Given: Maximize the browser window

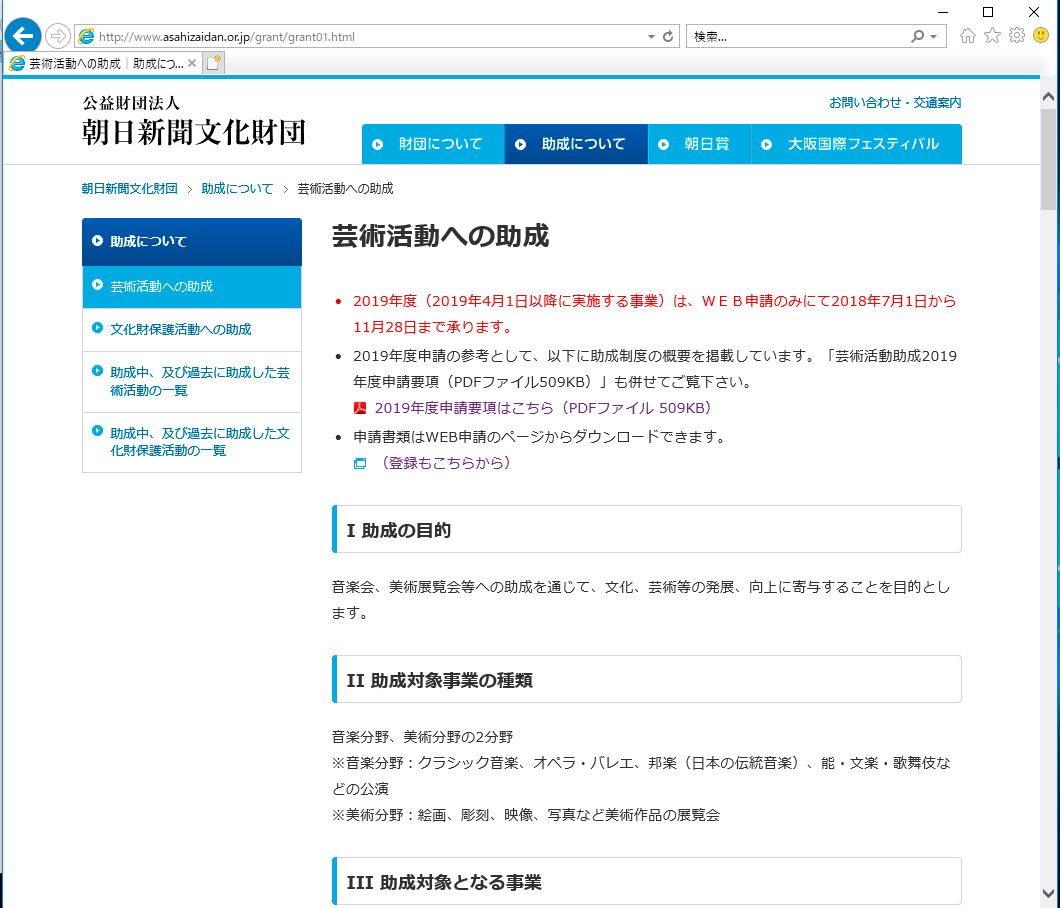Looking at the screenshot, I should [988, 12].
